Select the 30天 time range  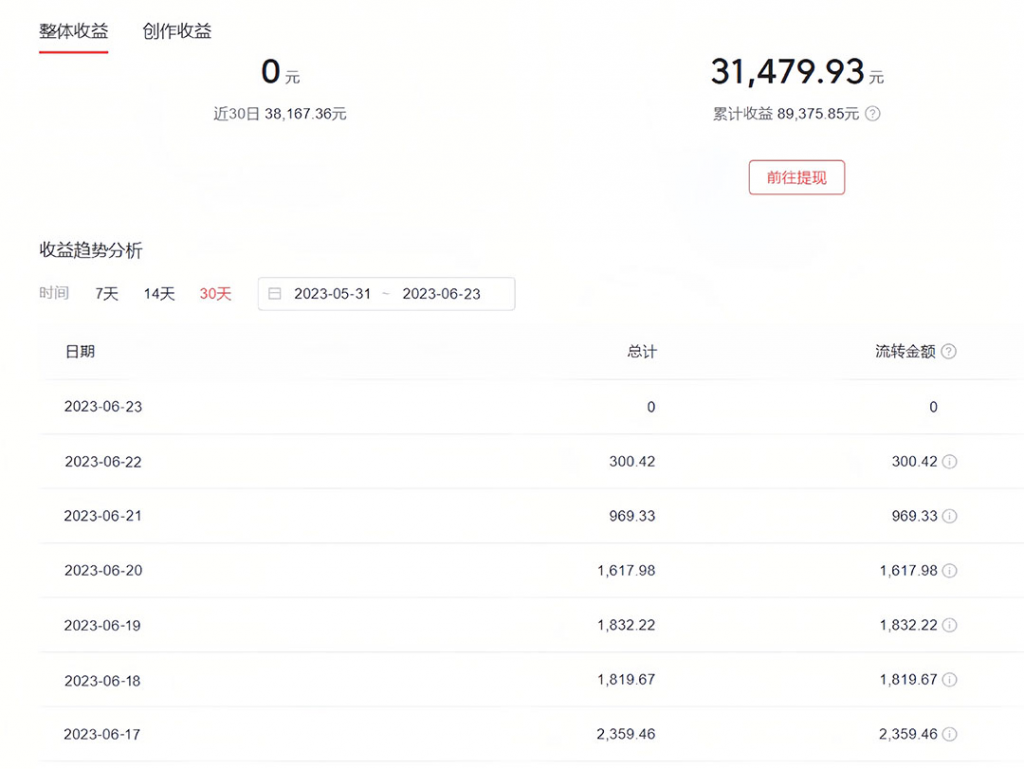[x=215, y=294]
